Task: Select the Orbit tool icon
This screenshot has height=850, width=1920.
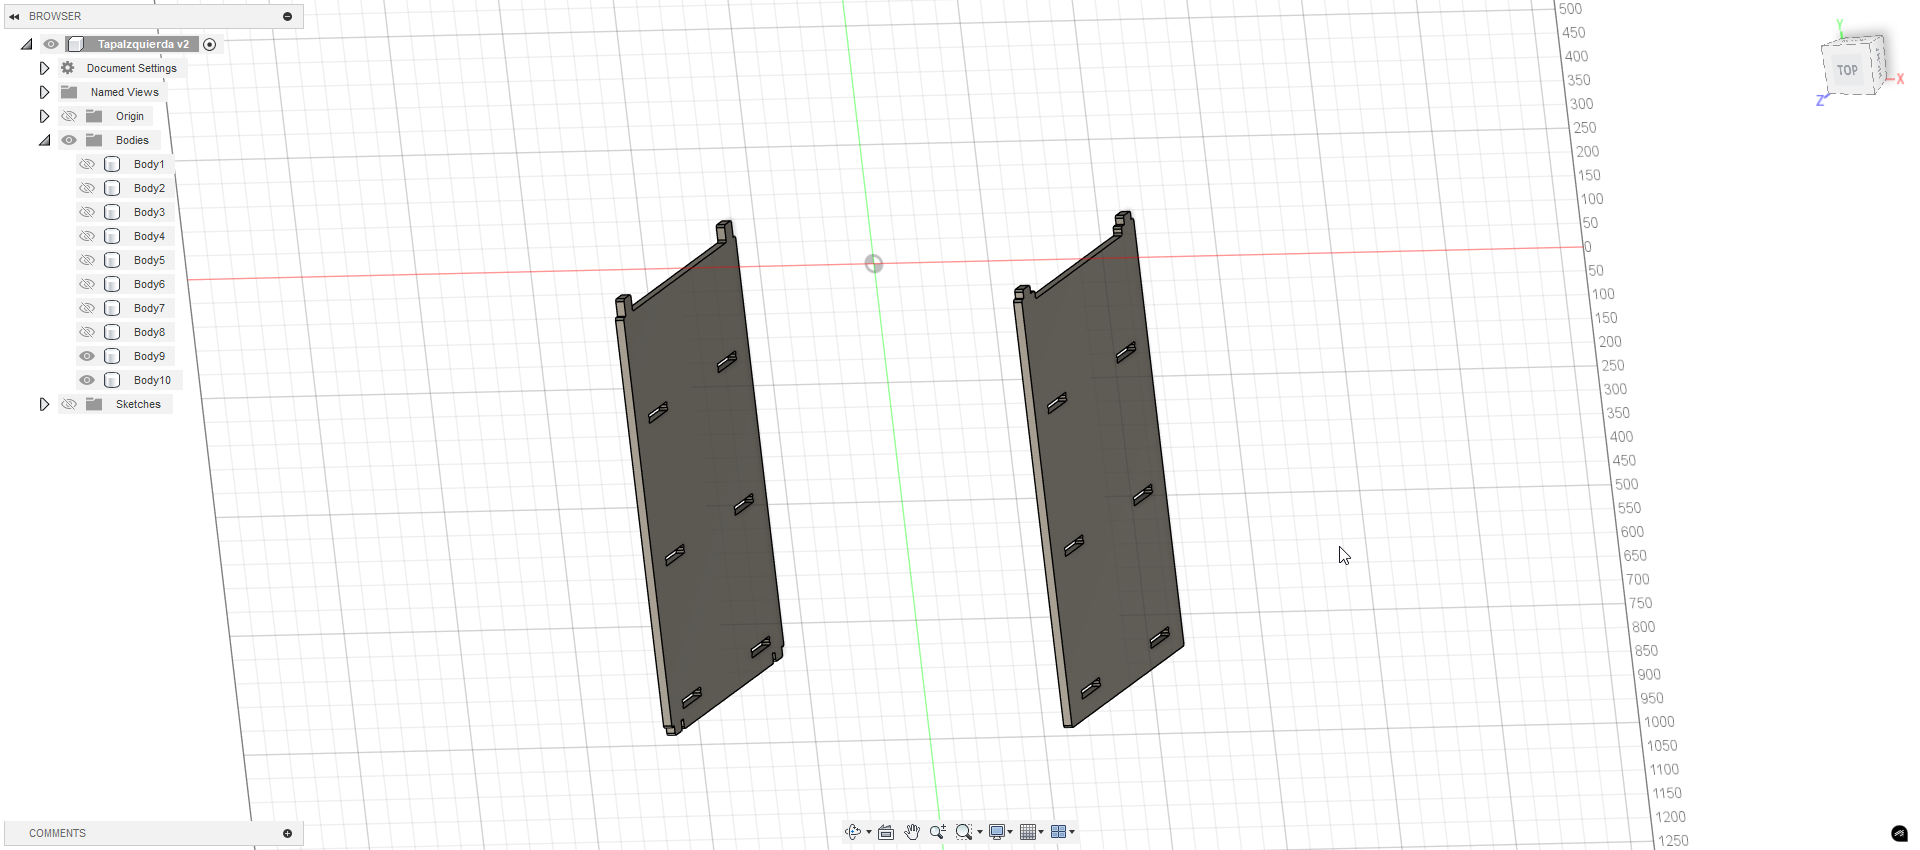Action: [853, 832]
